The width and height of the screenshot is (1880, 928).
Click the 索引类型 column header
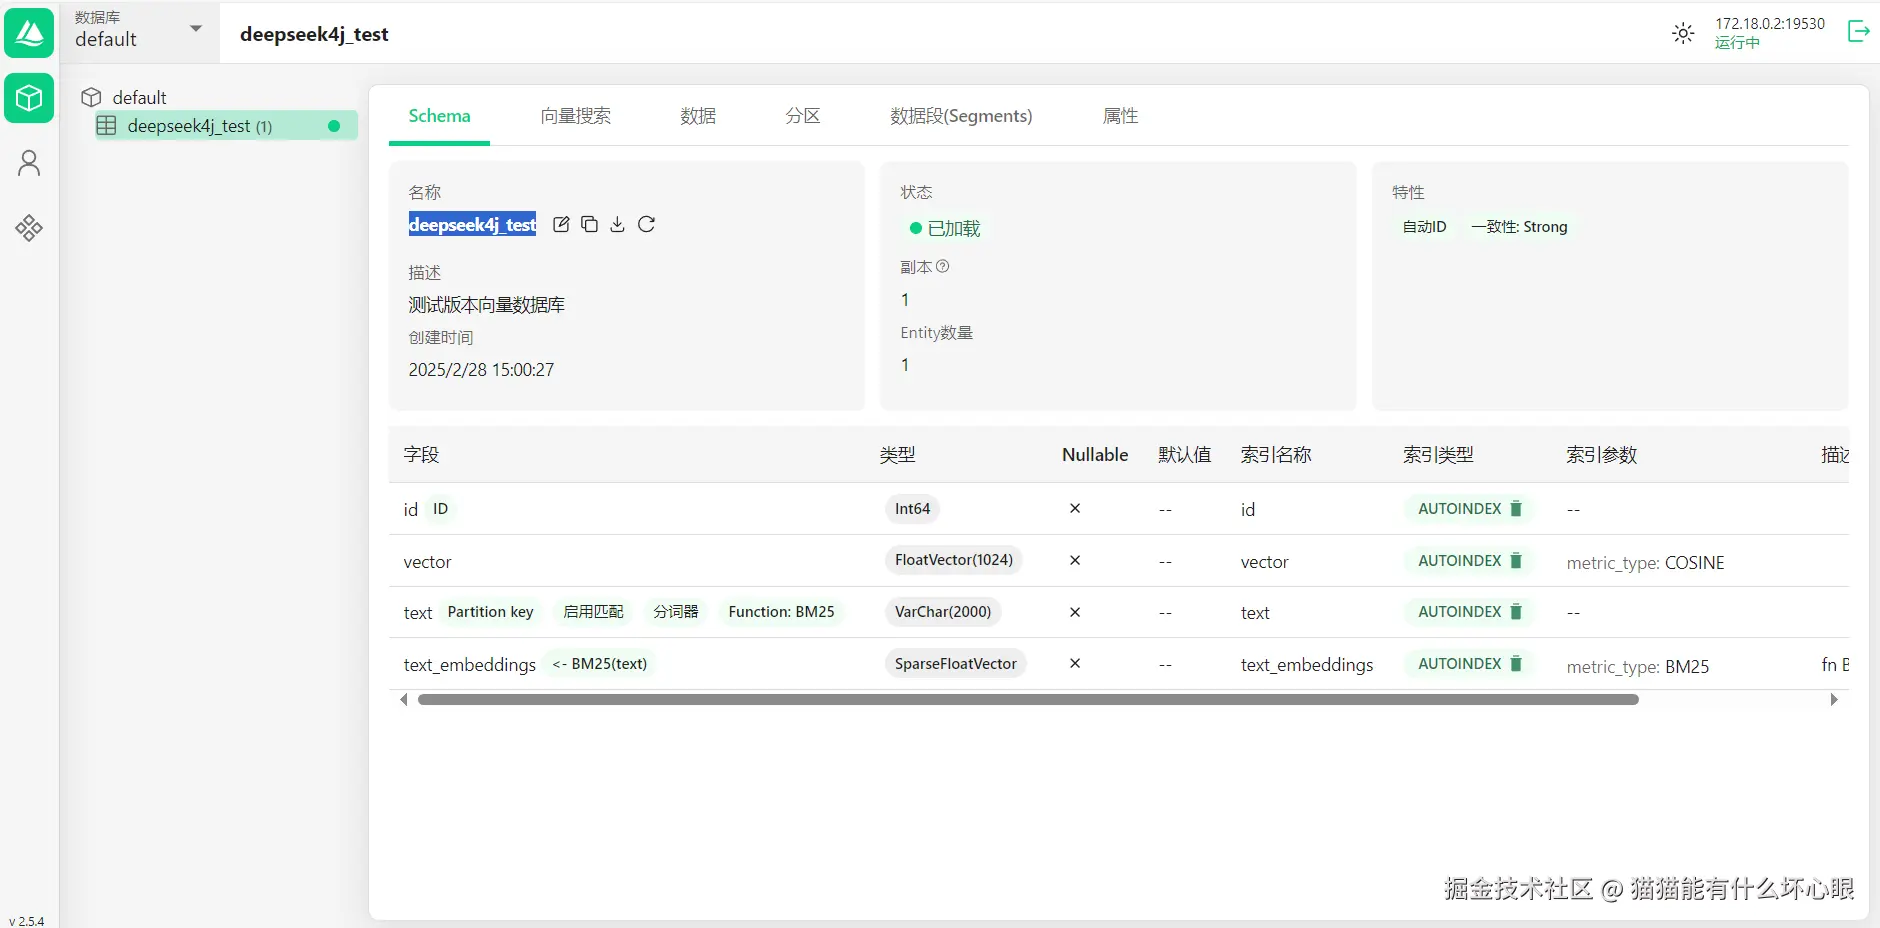click(x=1438, y=455)
